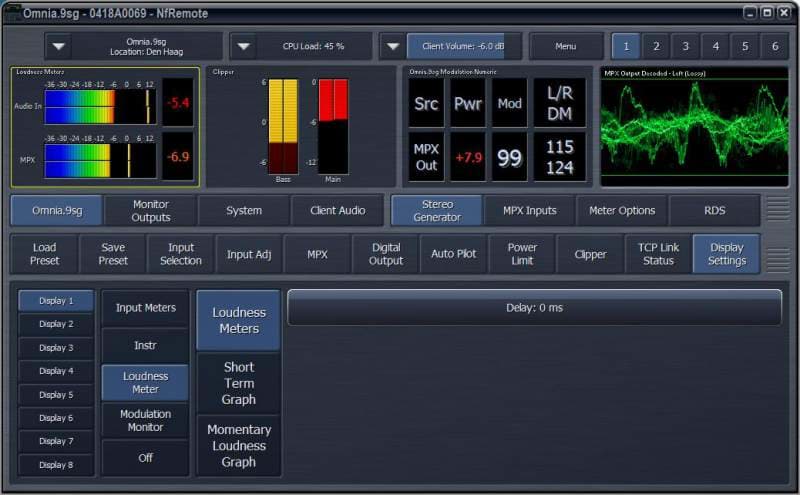Open the RDS tab
This screenshot has height=495, width=800.
coord(714,211)
